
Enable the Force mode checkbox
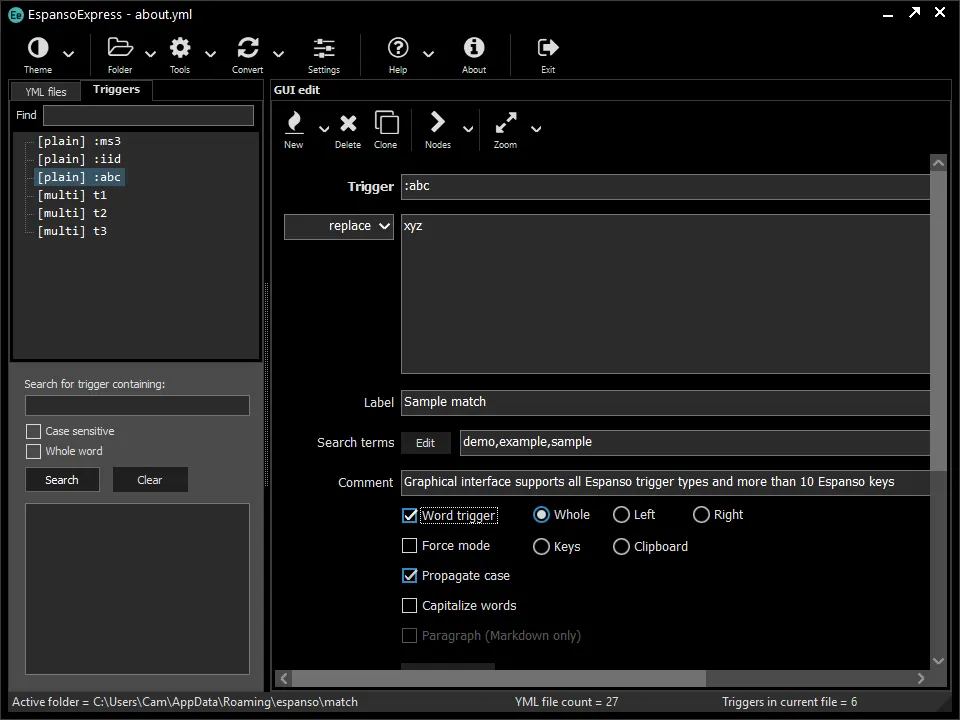[410, 546]
